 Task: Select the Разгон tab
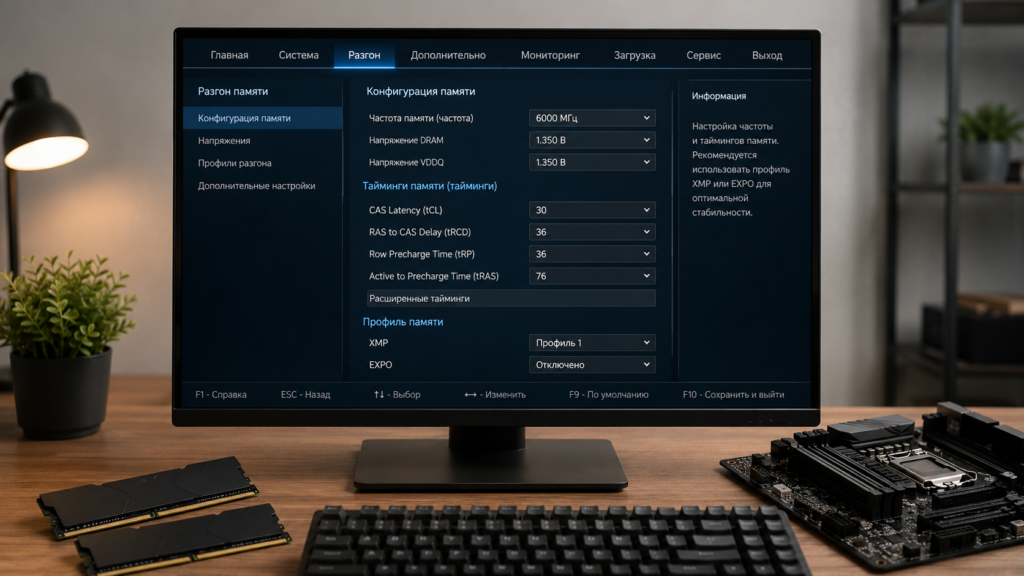click(364, 56)
